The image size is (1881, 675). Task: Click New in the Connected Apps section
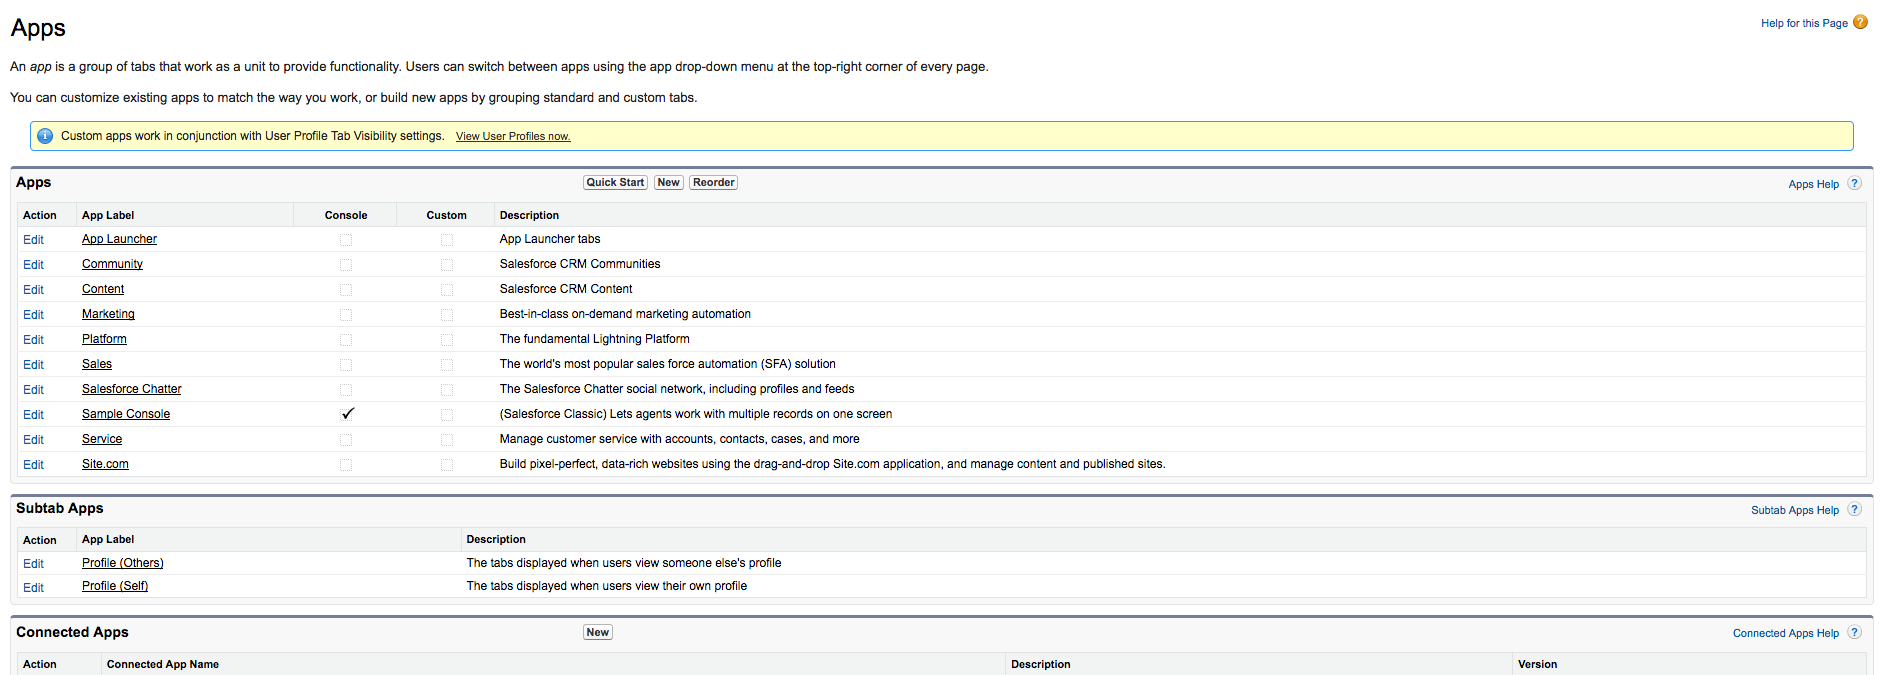(598, 632)
